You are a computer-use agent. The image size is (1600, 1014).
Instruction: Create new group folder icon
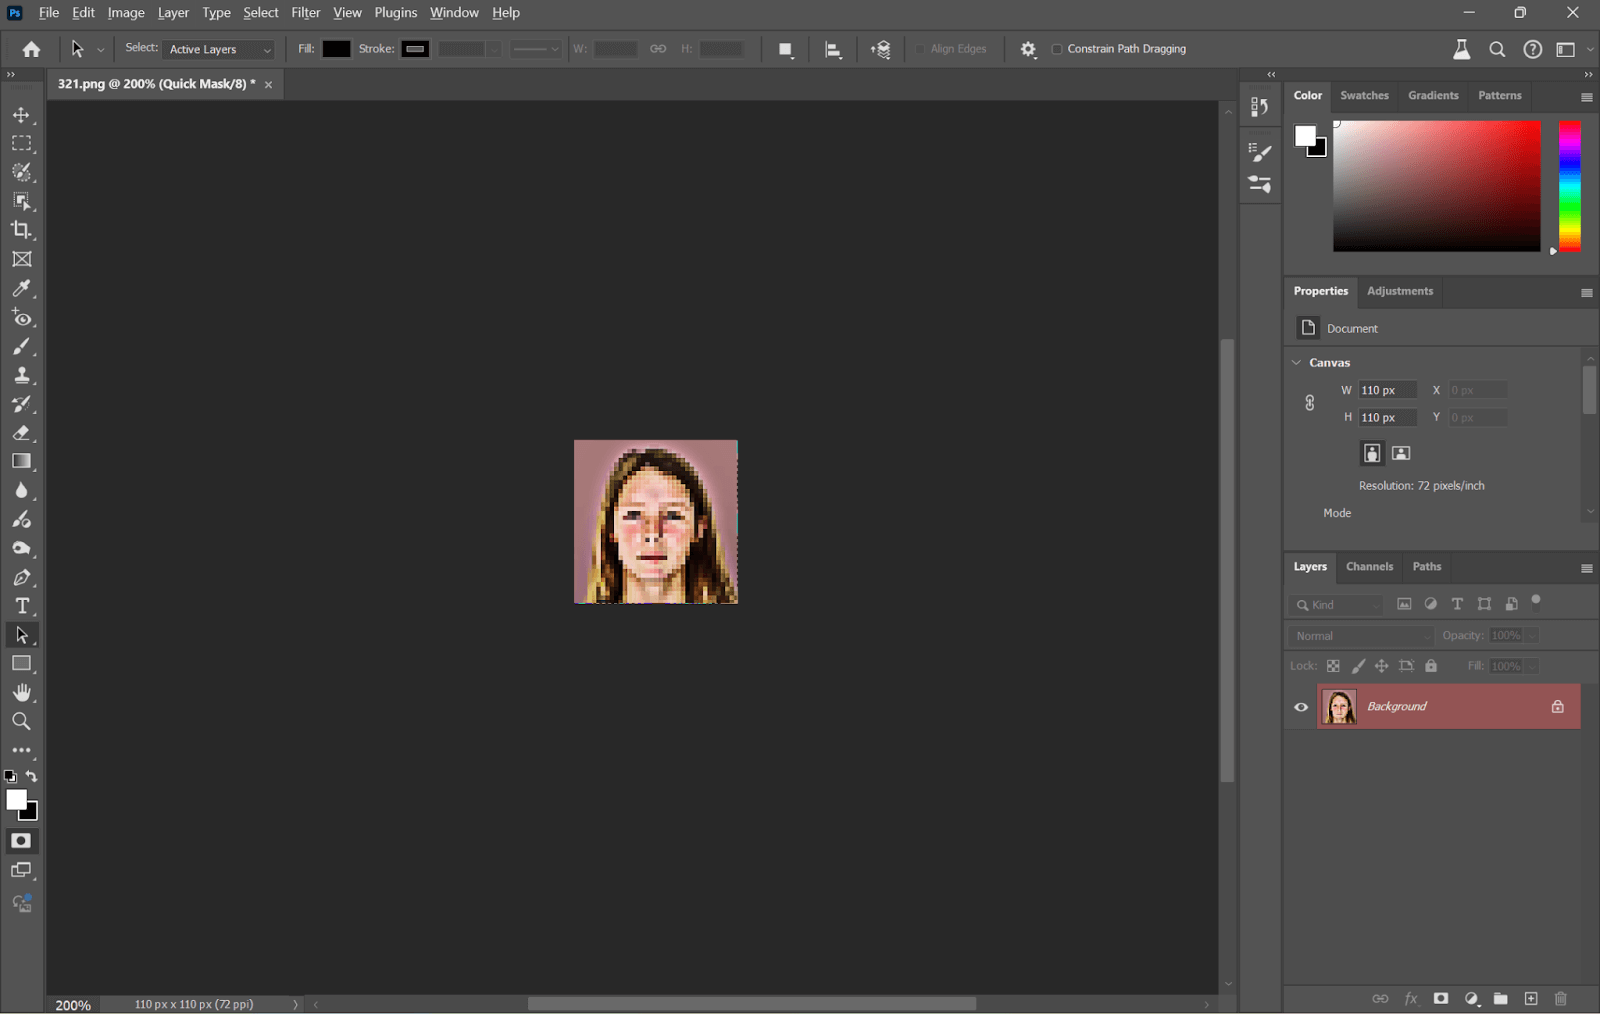[1501, 998]
